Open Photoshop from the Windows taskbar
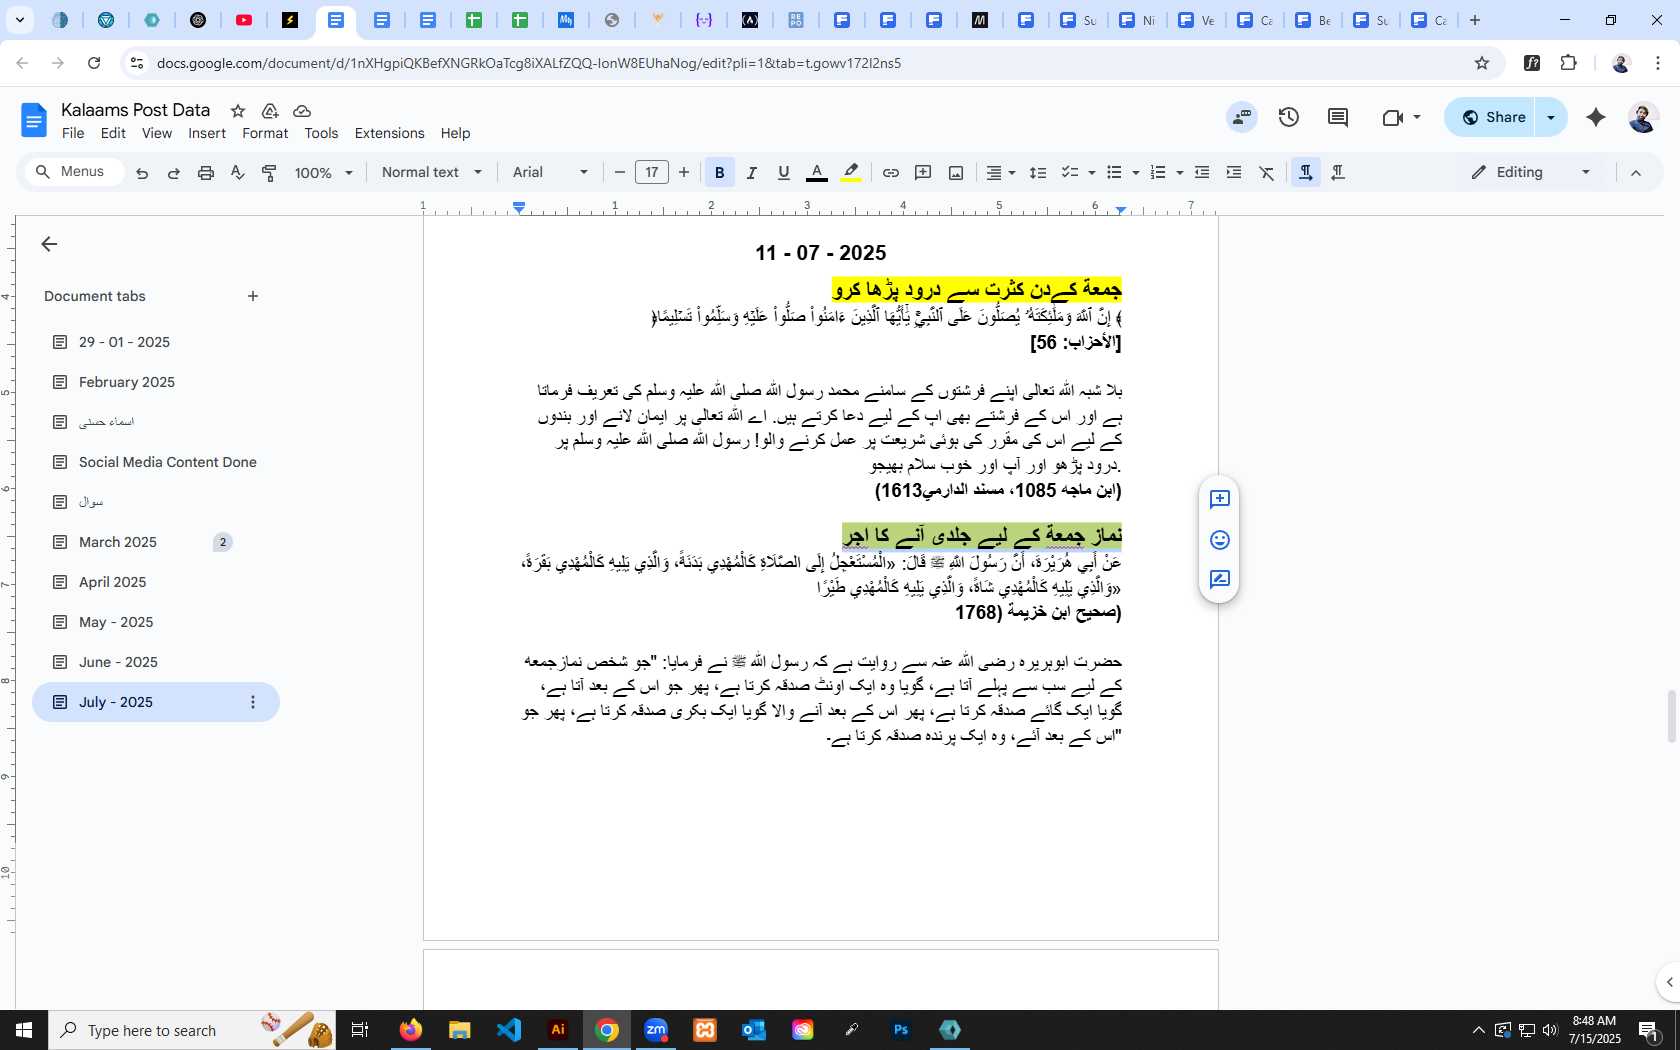 pyautogui.click(x=901, y=1030)
